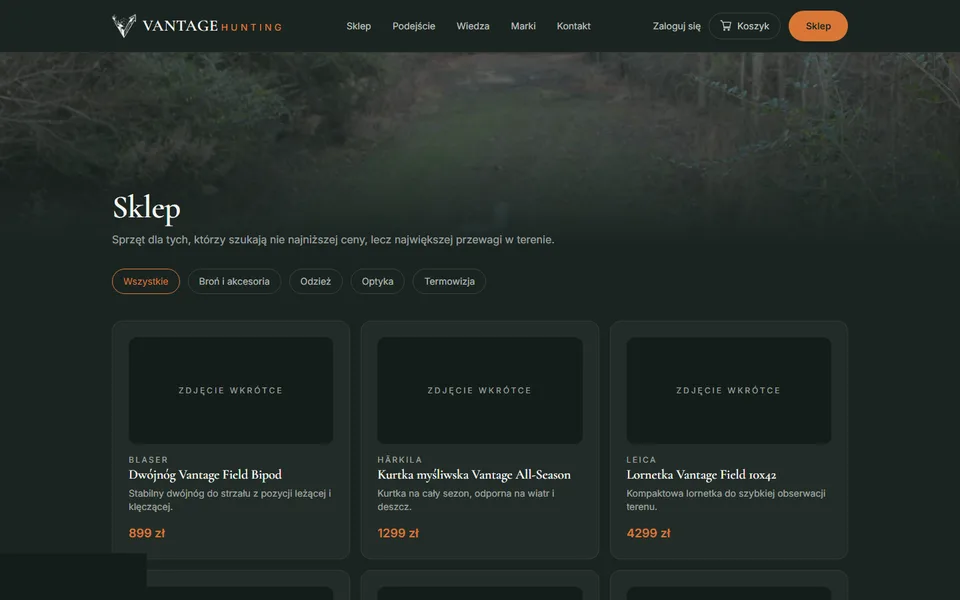Open the Koszyk cart button

point(744,26)
